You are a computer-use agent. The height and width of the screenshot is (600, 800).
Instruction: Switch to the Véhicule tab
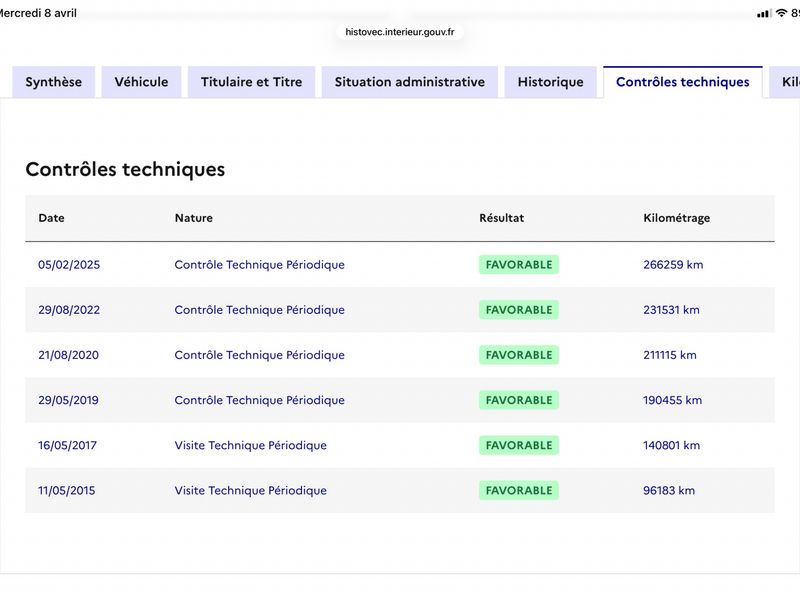pos(141,82)
